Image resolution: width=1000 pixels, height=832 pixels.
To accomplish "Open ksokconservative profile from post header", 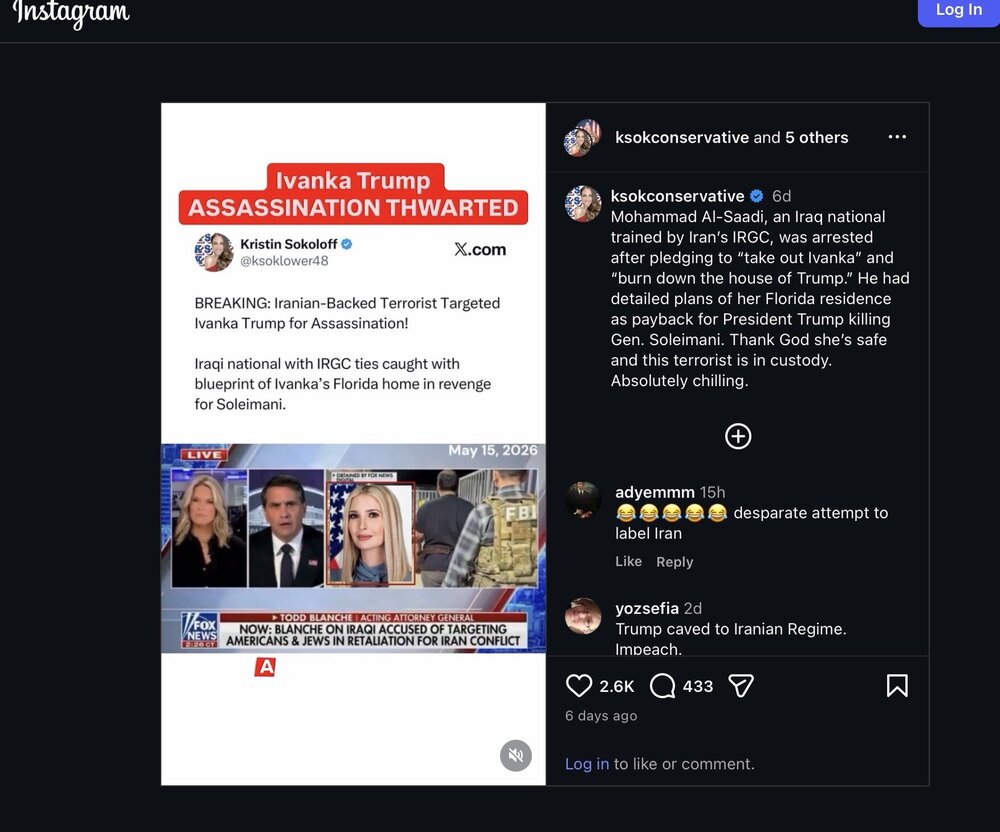I will tap(681, 137).
